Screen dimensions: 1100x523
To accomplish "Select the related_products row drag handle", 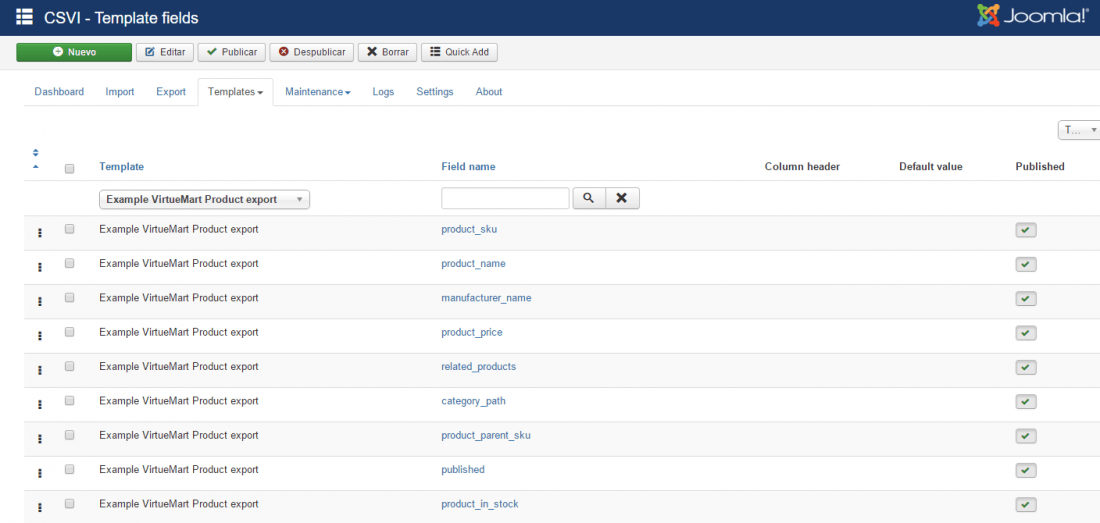I will (x=40, y=370).
